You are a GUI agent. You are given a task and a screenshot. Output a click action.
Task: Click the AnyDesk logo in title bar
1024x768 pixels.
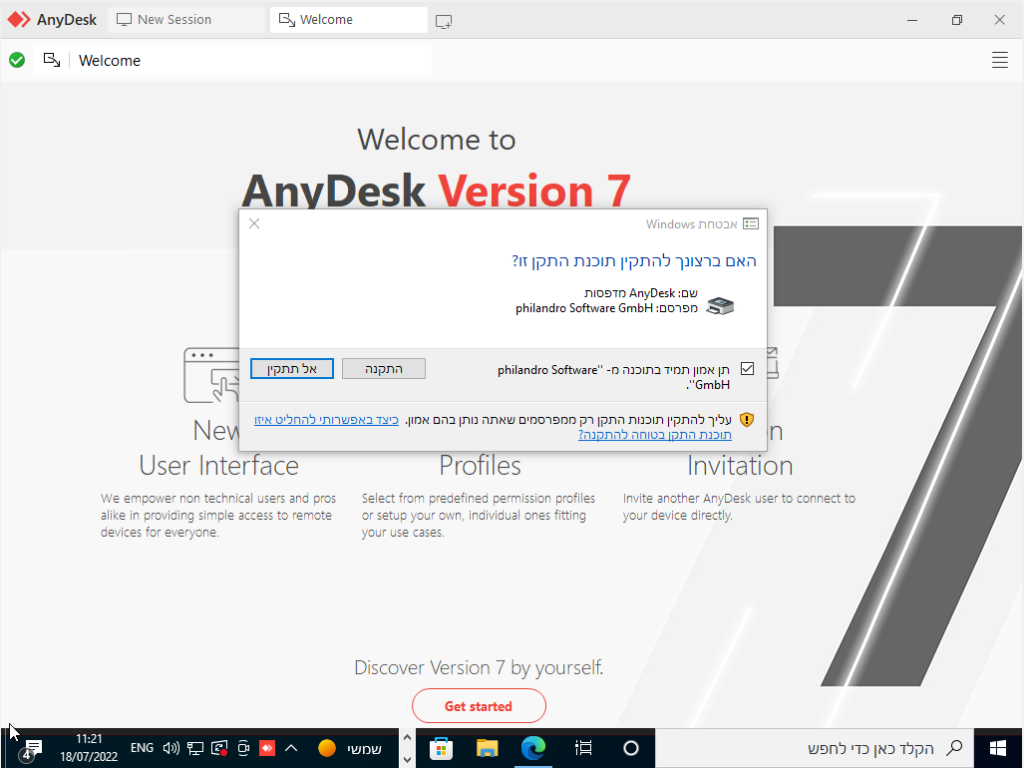[x=19, y=20]
